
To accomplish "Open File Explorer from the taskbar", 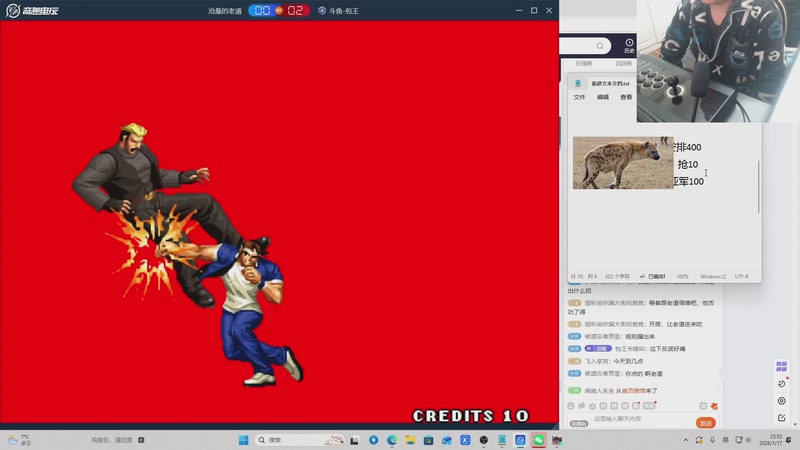I will pyautogui.click(x=410, y=440).
